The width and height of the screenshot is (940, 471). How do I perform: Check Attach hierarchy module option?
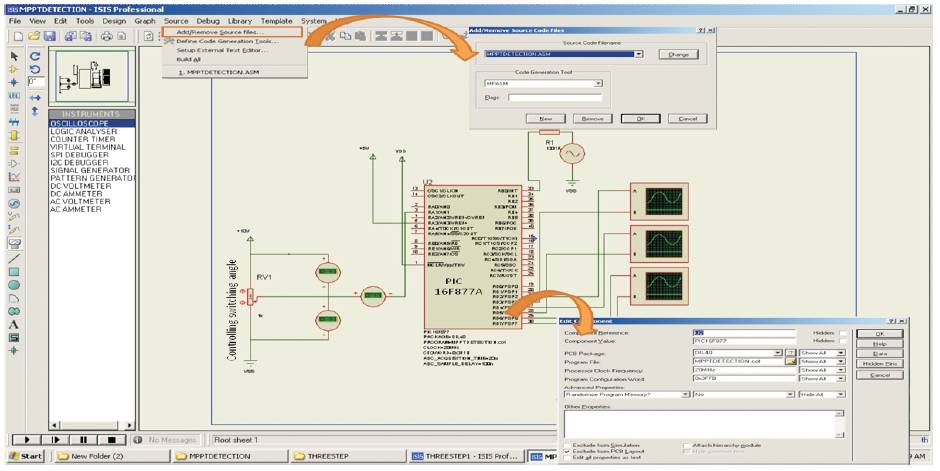click(x=686, y=445)
